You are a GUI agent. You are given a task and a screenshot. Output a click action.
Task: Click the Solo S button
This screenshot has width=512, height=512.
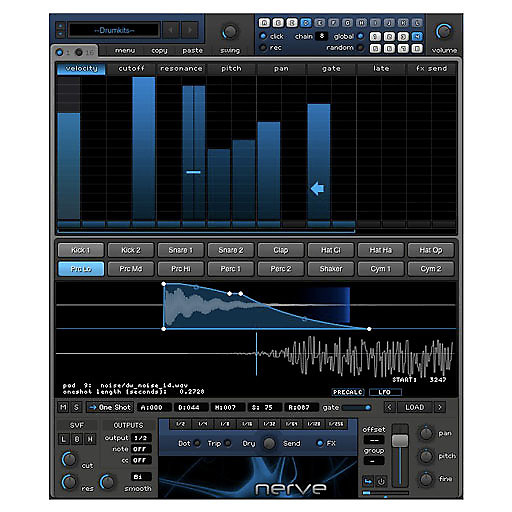pos(76,407)
